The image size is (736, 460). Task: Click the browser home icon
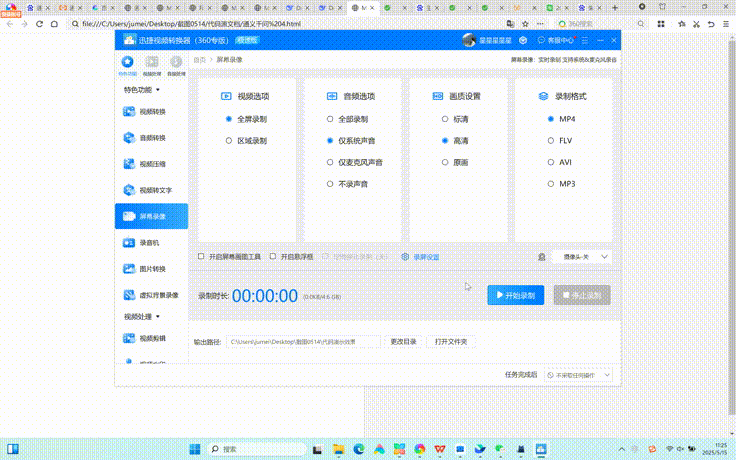pyautogui.click(x=54, y=24)
